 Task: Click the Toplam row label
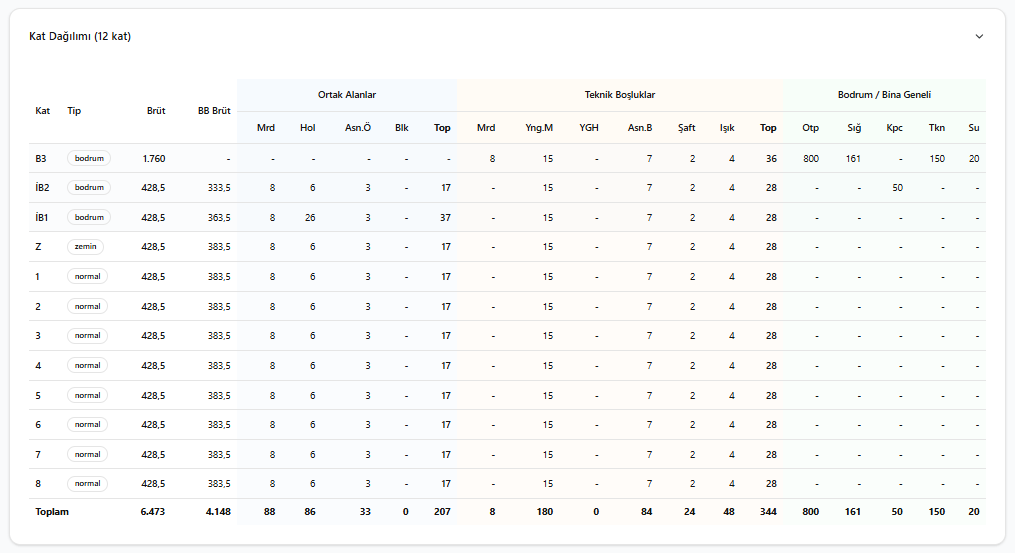[x=52, y=512]
